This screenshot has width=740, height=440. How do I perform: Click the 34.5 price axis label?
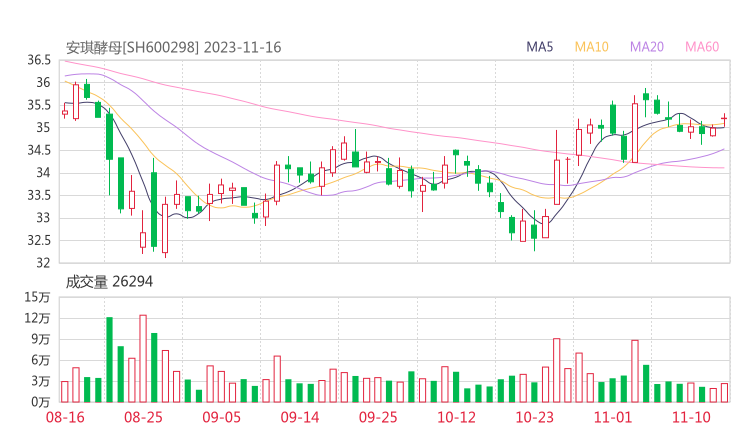coord(39,150)
